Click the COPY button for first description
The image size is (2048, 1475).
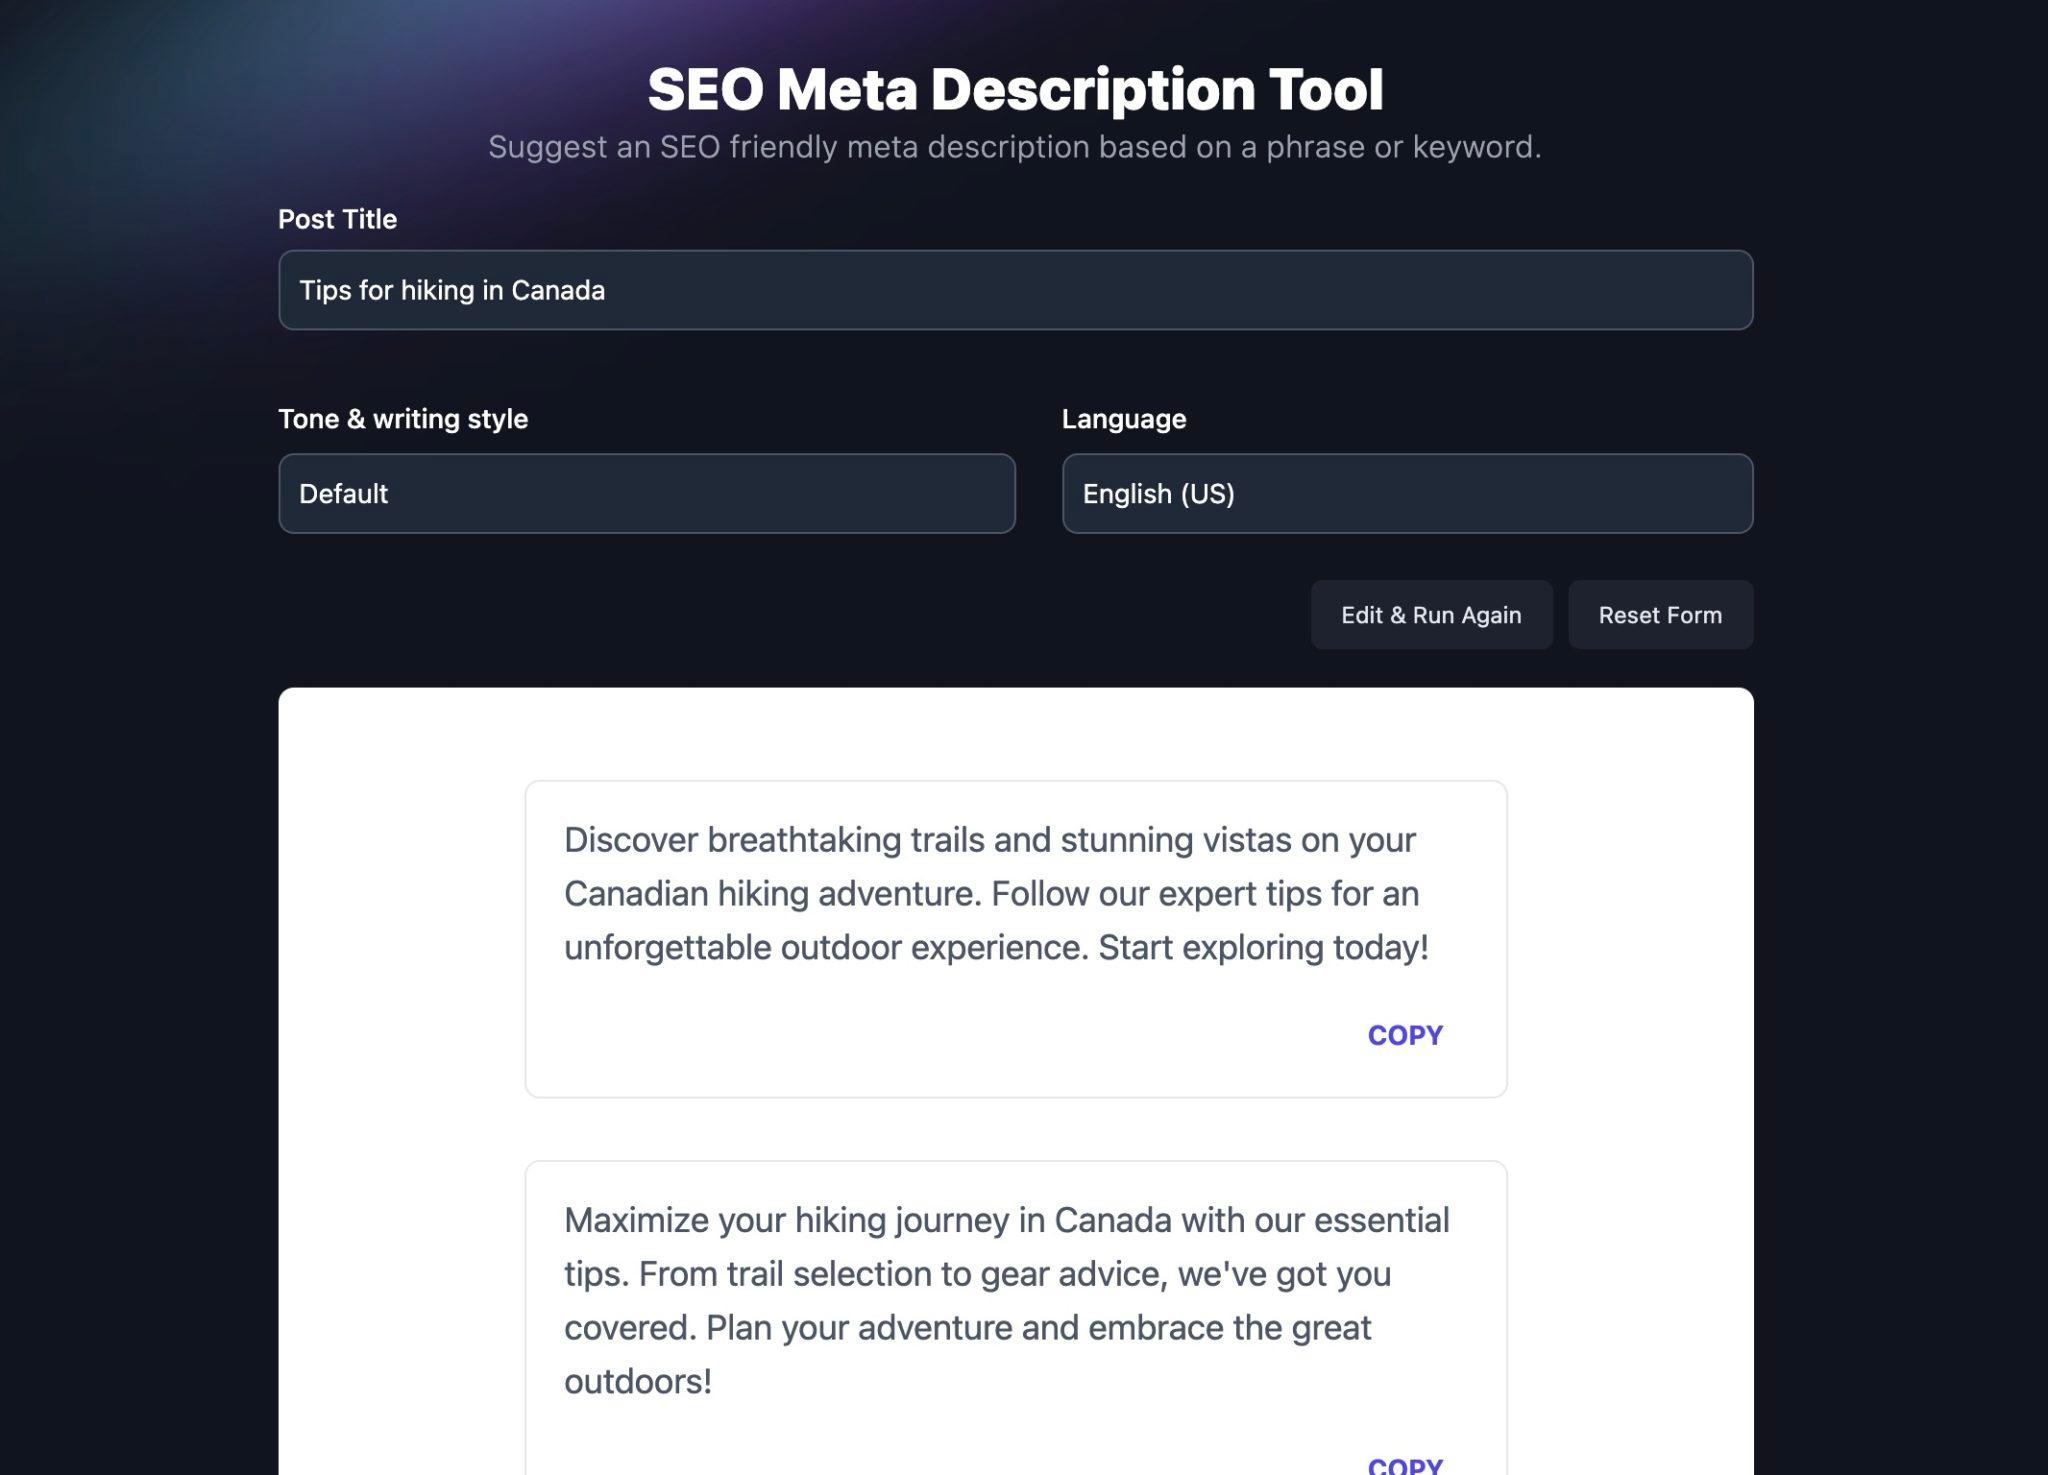(x=1404, y=1033)
